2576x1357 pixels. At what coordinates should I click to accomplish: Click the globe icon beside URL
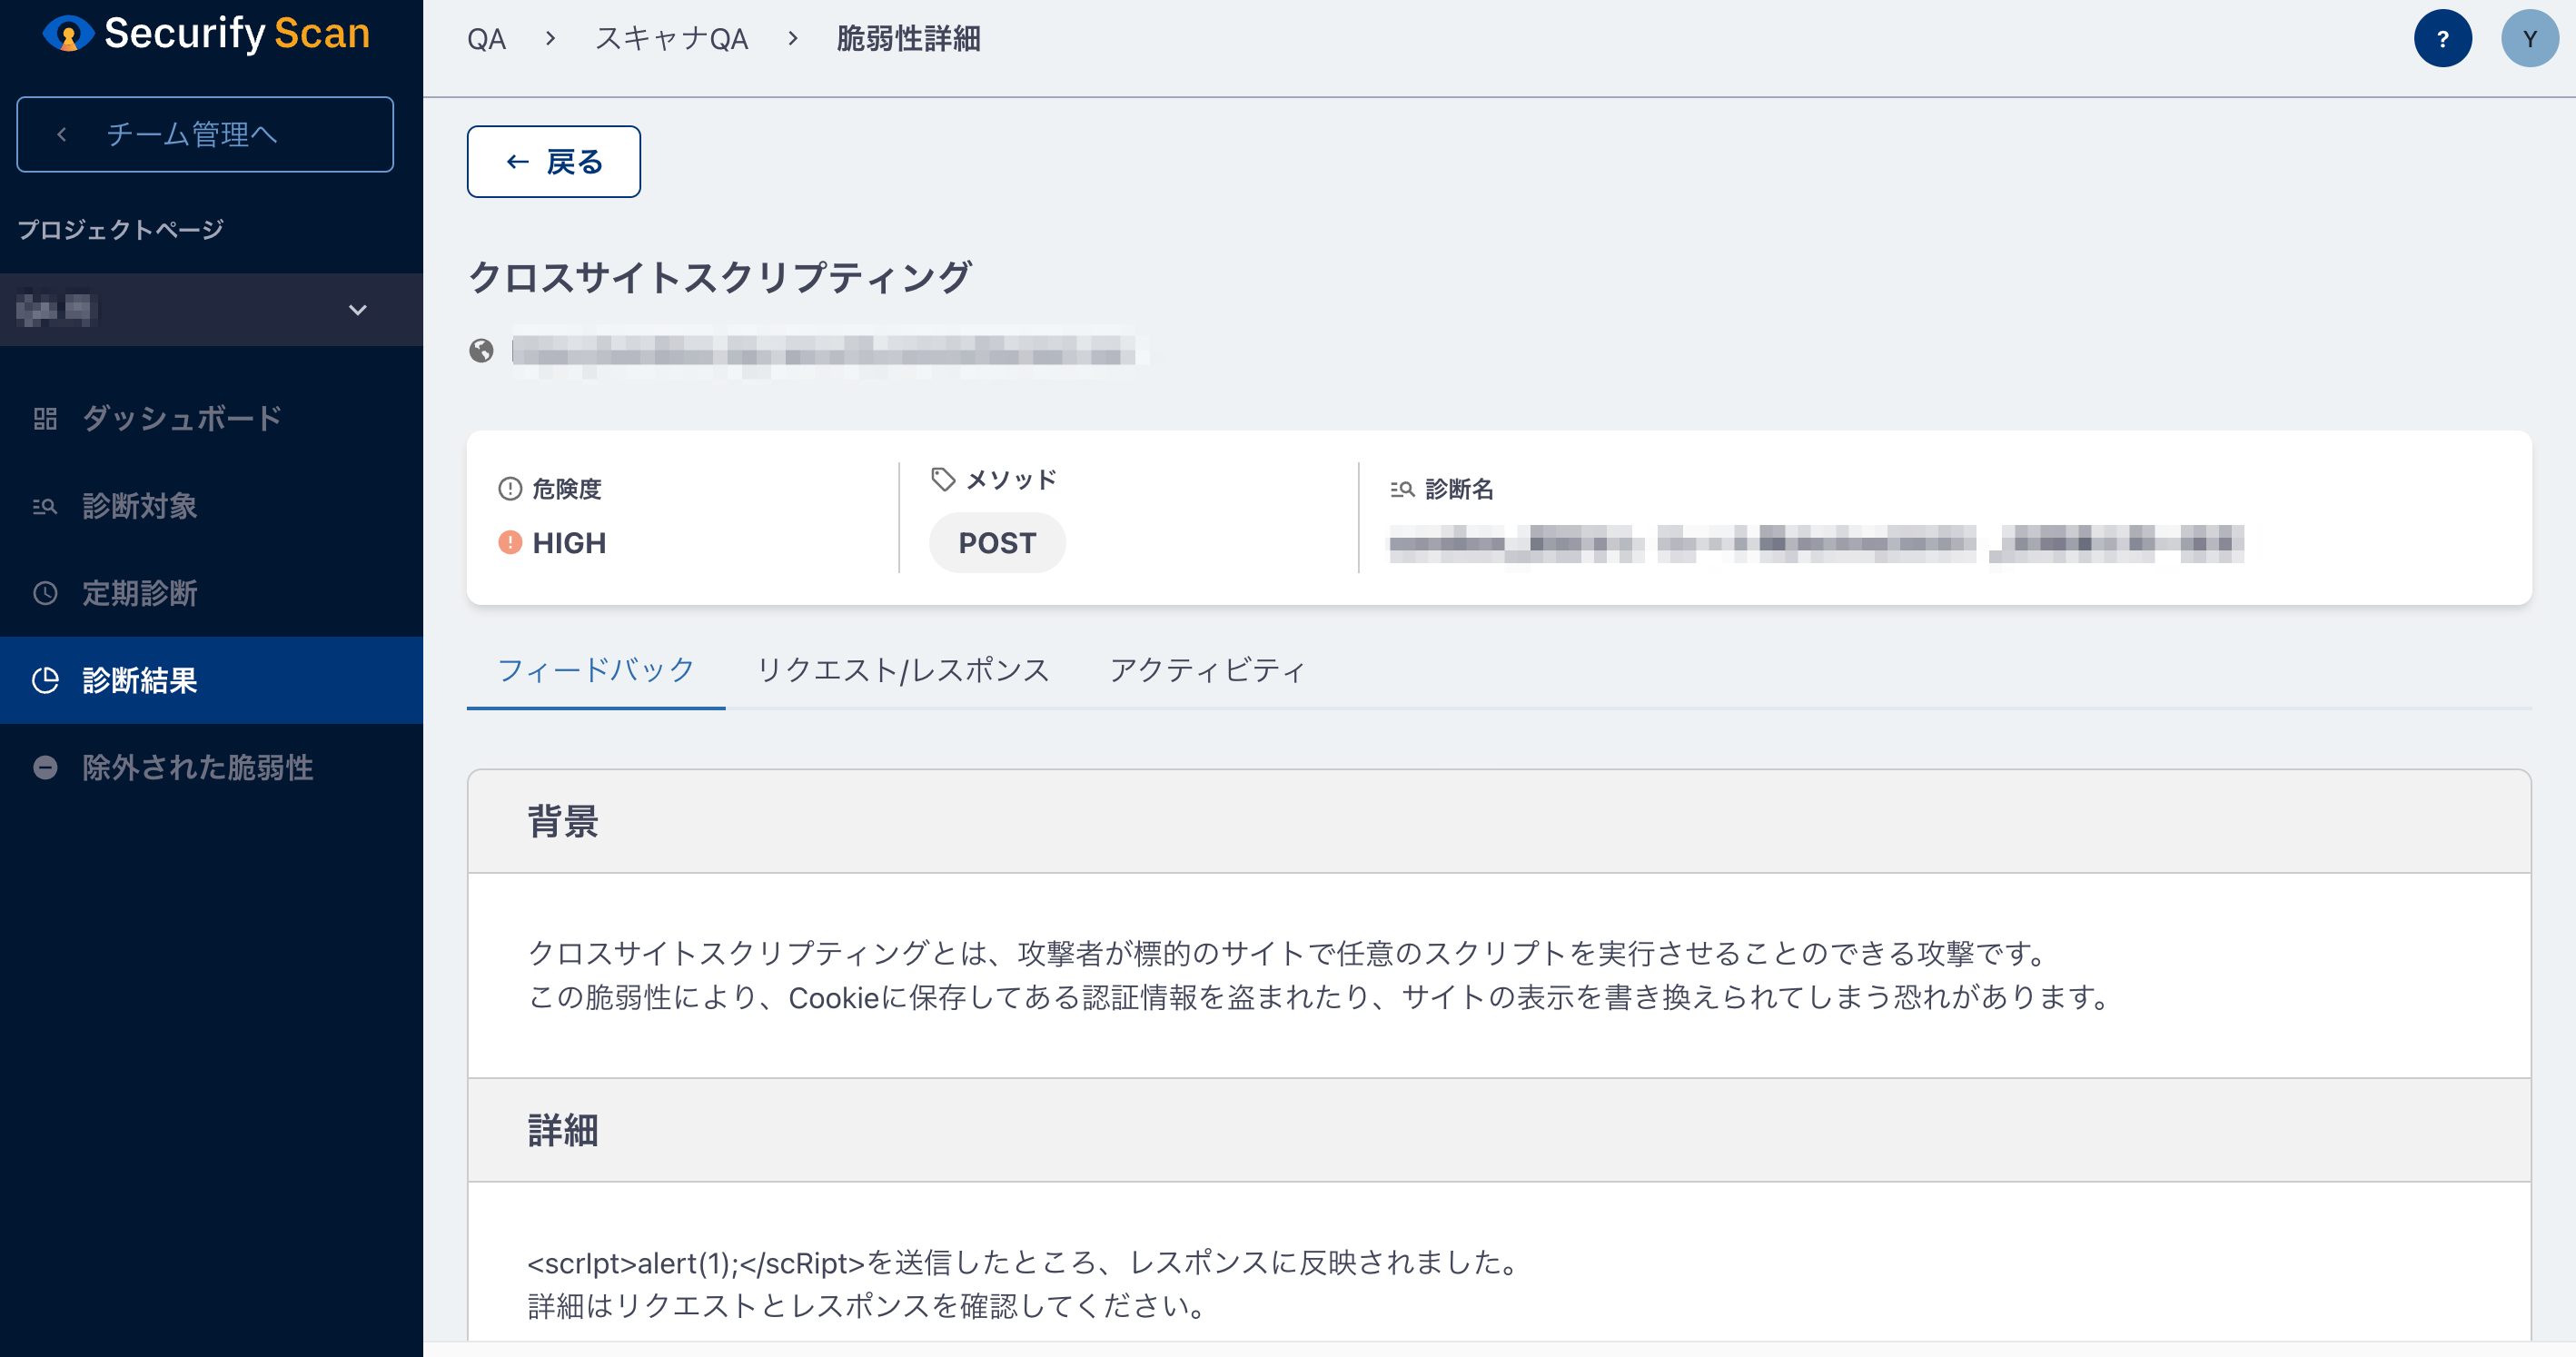[x=481, y=351]
